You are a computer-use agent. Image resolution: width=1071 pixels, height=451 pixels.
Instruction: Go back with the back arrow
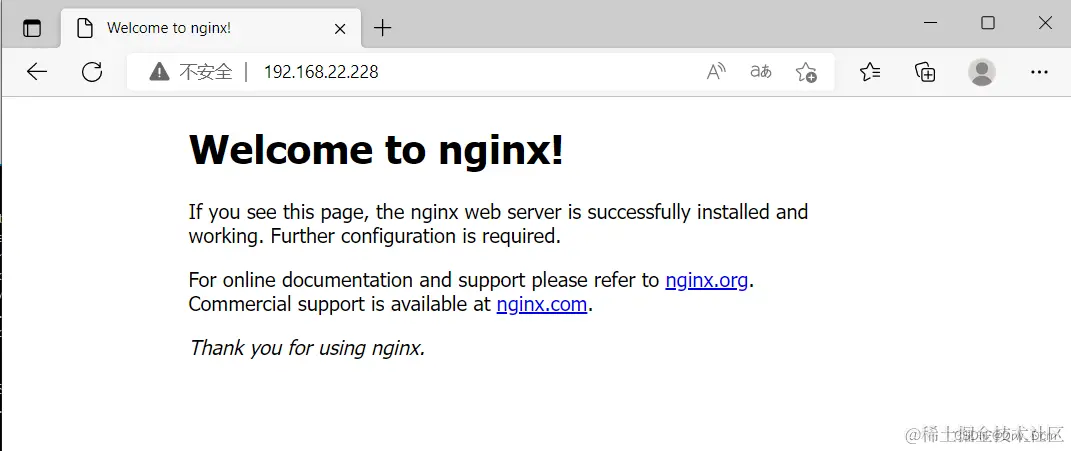pos(37,72)
